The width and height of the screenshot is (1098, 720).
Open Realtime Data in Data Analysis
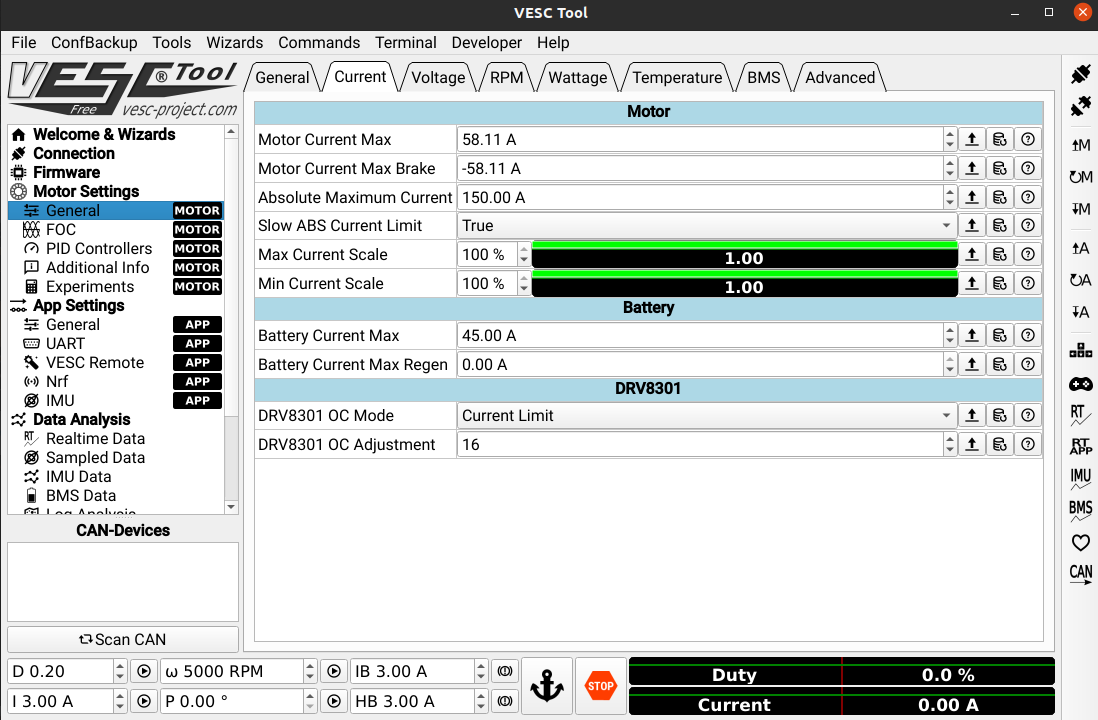pos(95,438)
